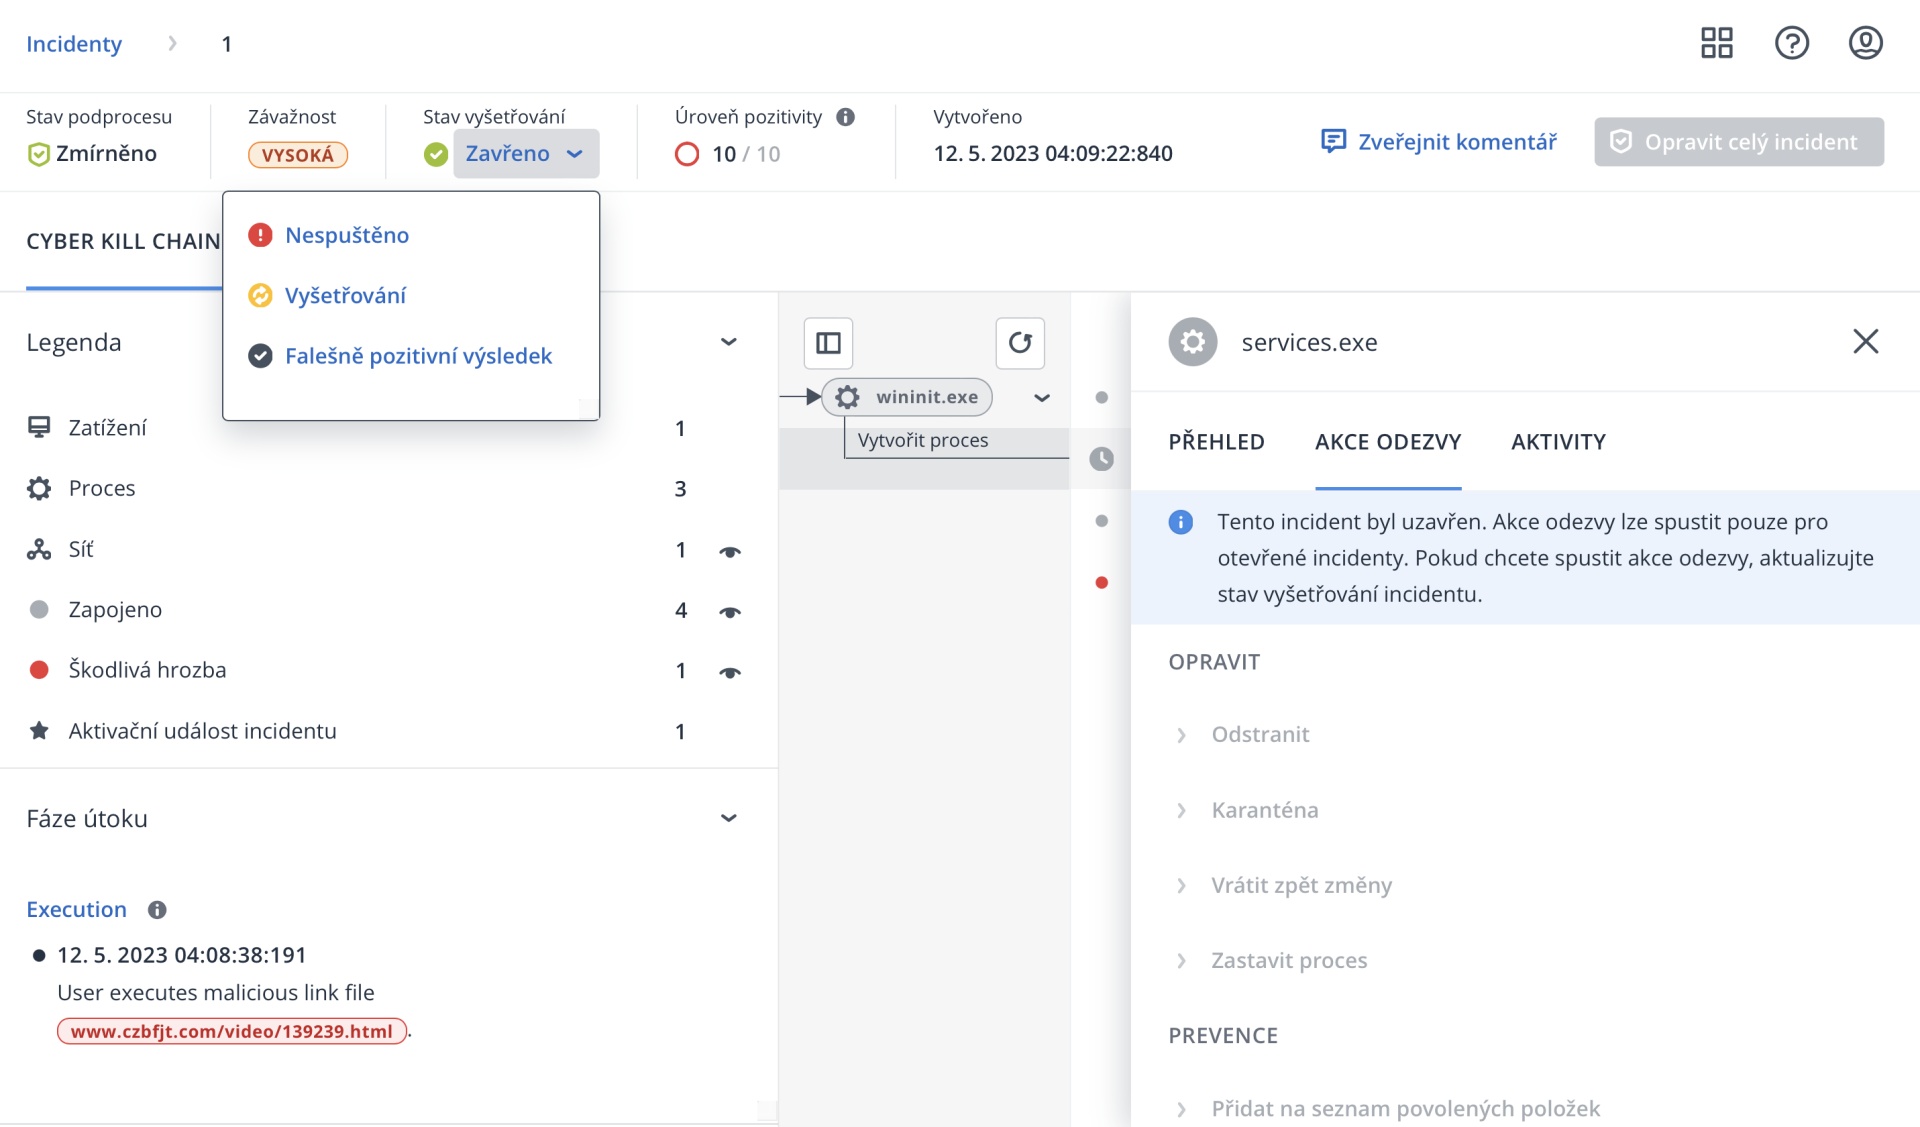The height and width of the screenshot is (1127, 1920).
Task: Click the services.exe gear icon
Action: [1193, 342]
